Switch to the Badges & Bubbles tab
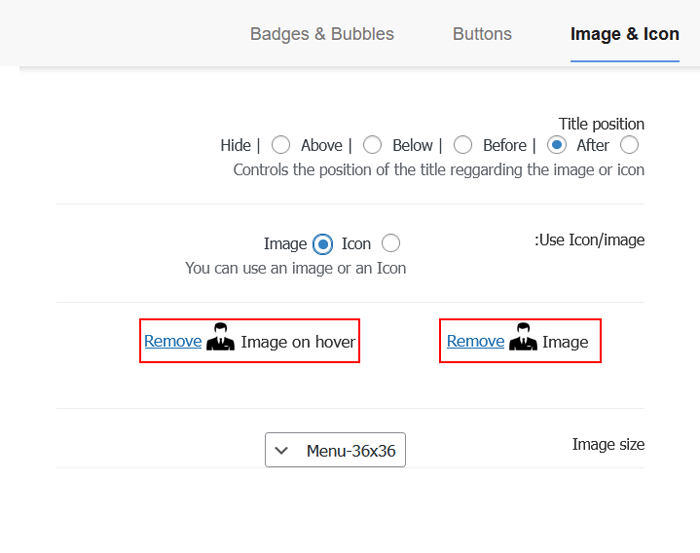The width and height of the screenshot is (700, 553). 322,34
